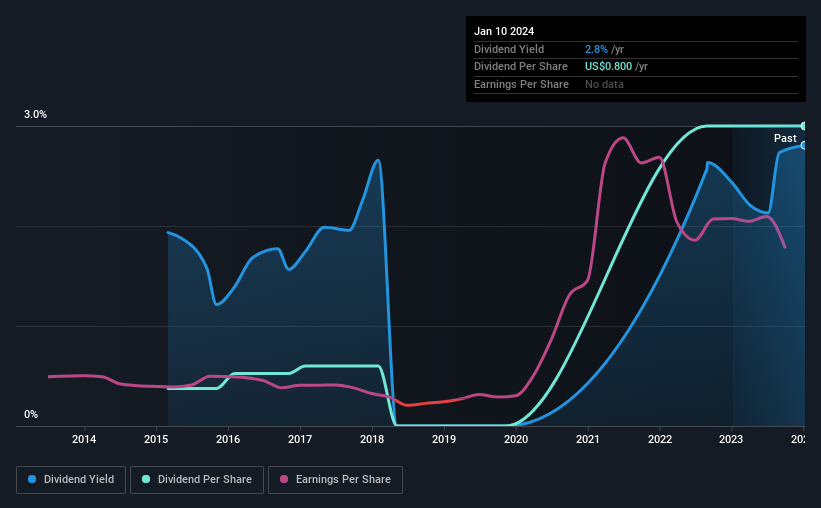Click the 2020 x-axis label

(x=516, y=439)
